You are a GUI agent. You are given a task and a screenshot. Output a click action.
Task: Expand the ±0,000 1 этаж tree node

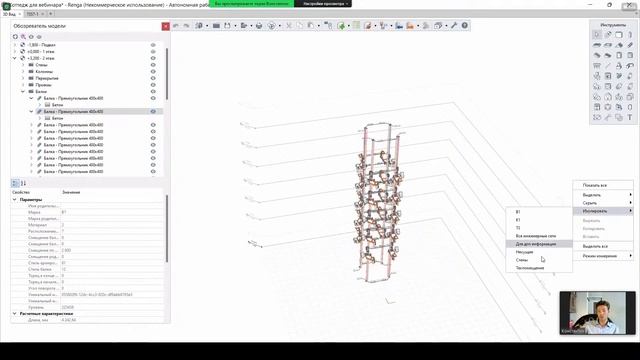[15, 52]
